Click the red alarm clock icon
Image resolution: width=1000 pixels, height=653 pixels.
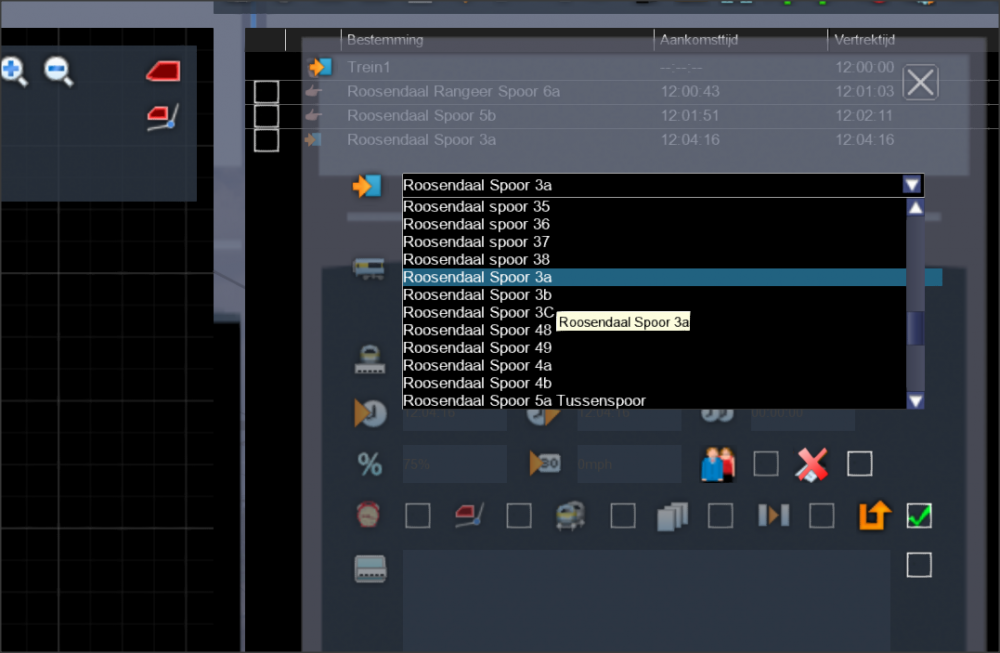[369, 516]
